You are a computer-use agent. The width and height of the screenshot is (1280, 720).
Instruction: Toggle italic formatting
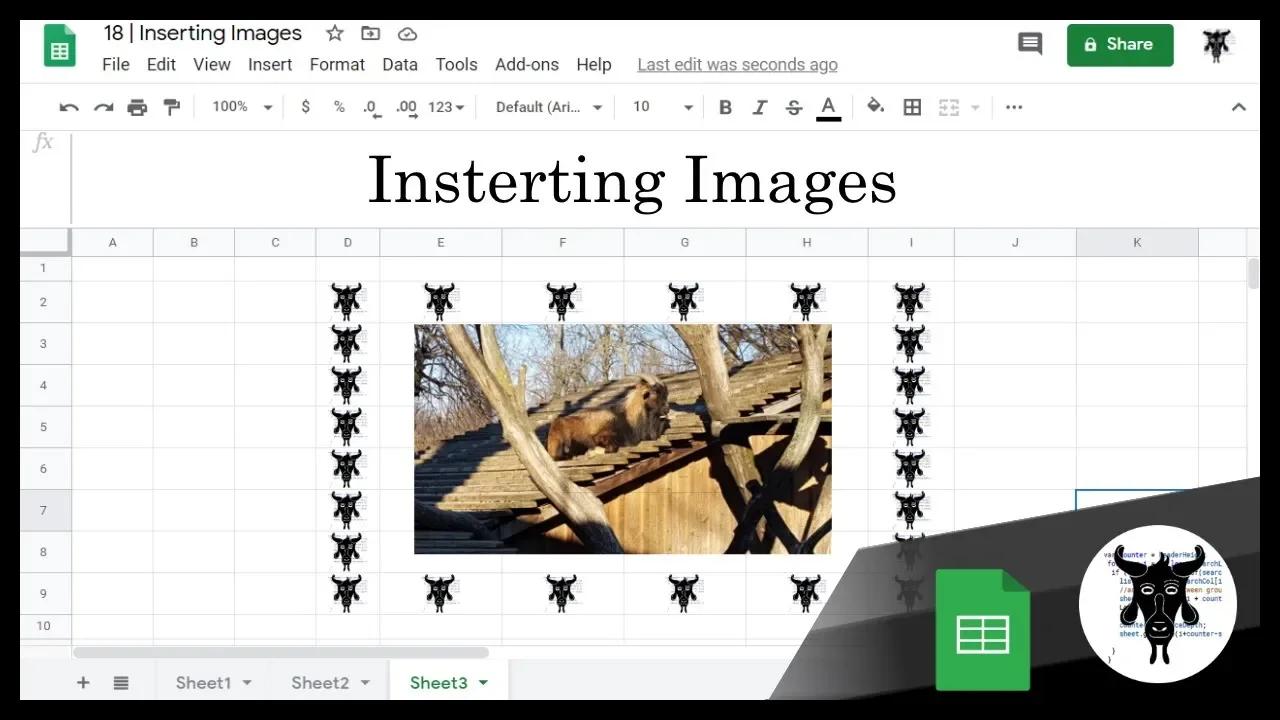pyautogui.click(x=759, y=106)
